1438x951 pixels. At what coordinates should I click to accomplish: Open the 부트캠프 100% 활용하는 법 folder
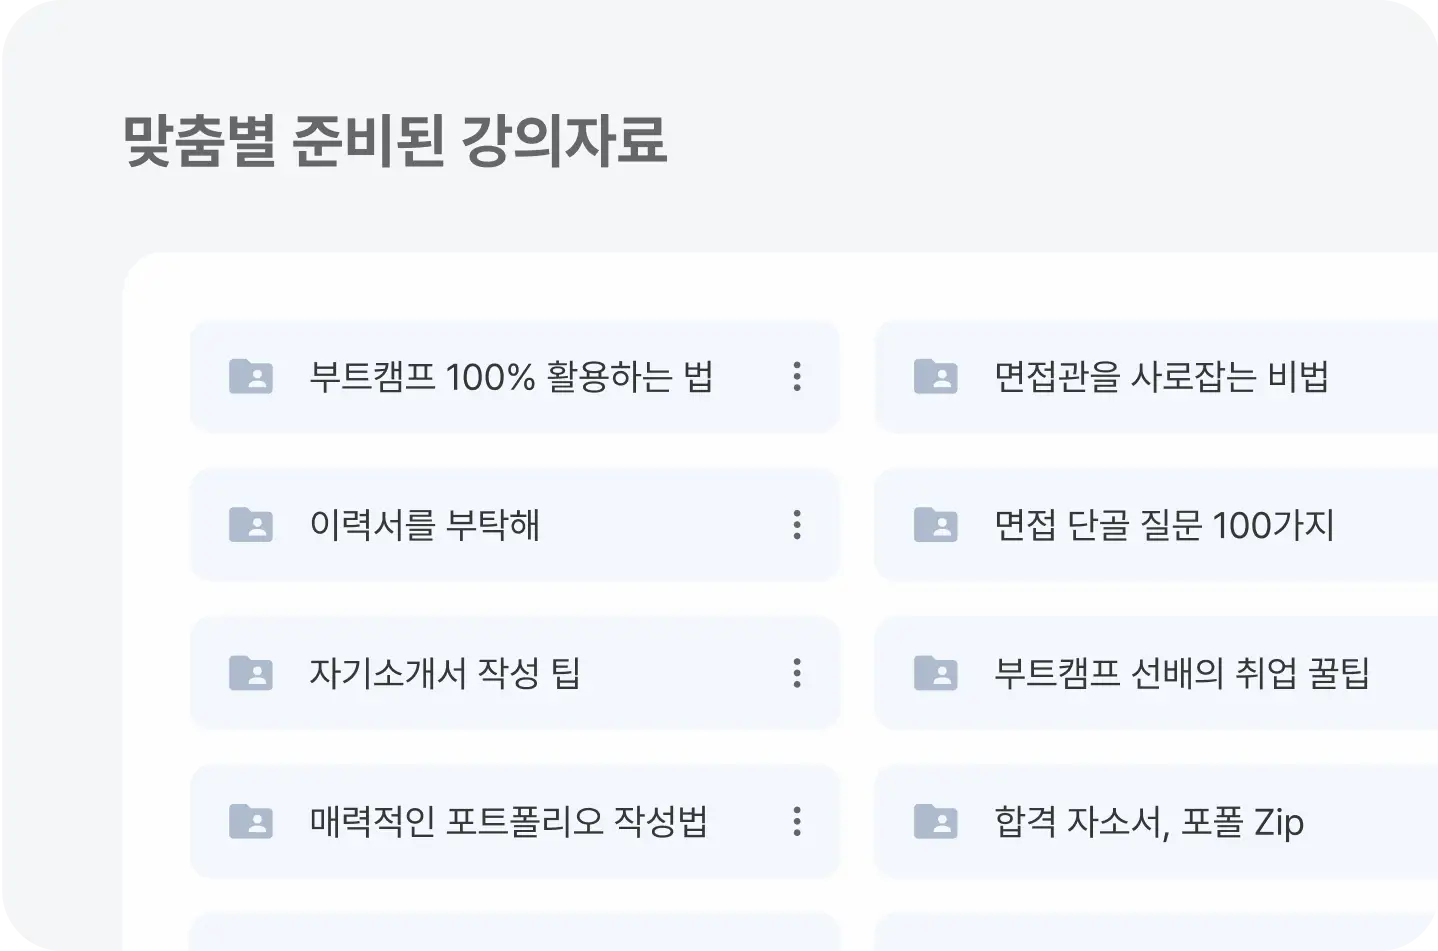pyautogui.click(x=511, y=377)
